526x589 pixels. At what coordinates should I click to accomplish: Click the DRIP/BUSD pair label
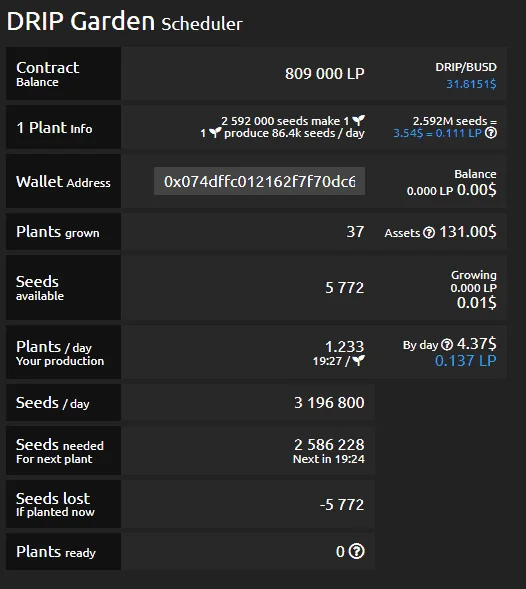tap(466, 67)
